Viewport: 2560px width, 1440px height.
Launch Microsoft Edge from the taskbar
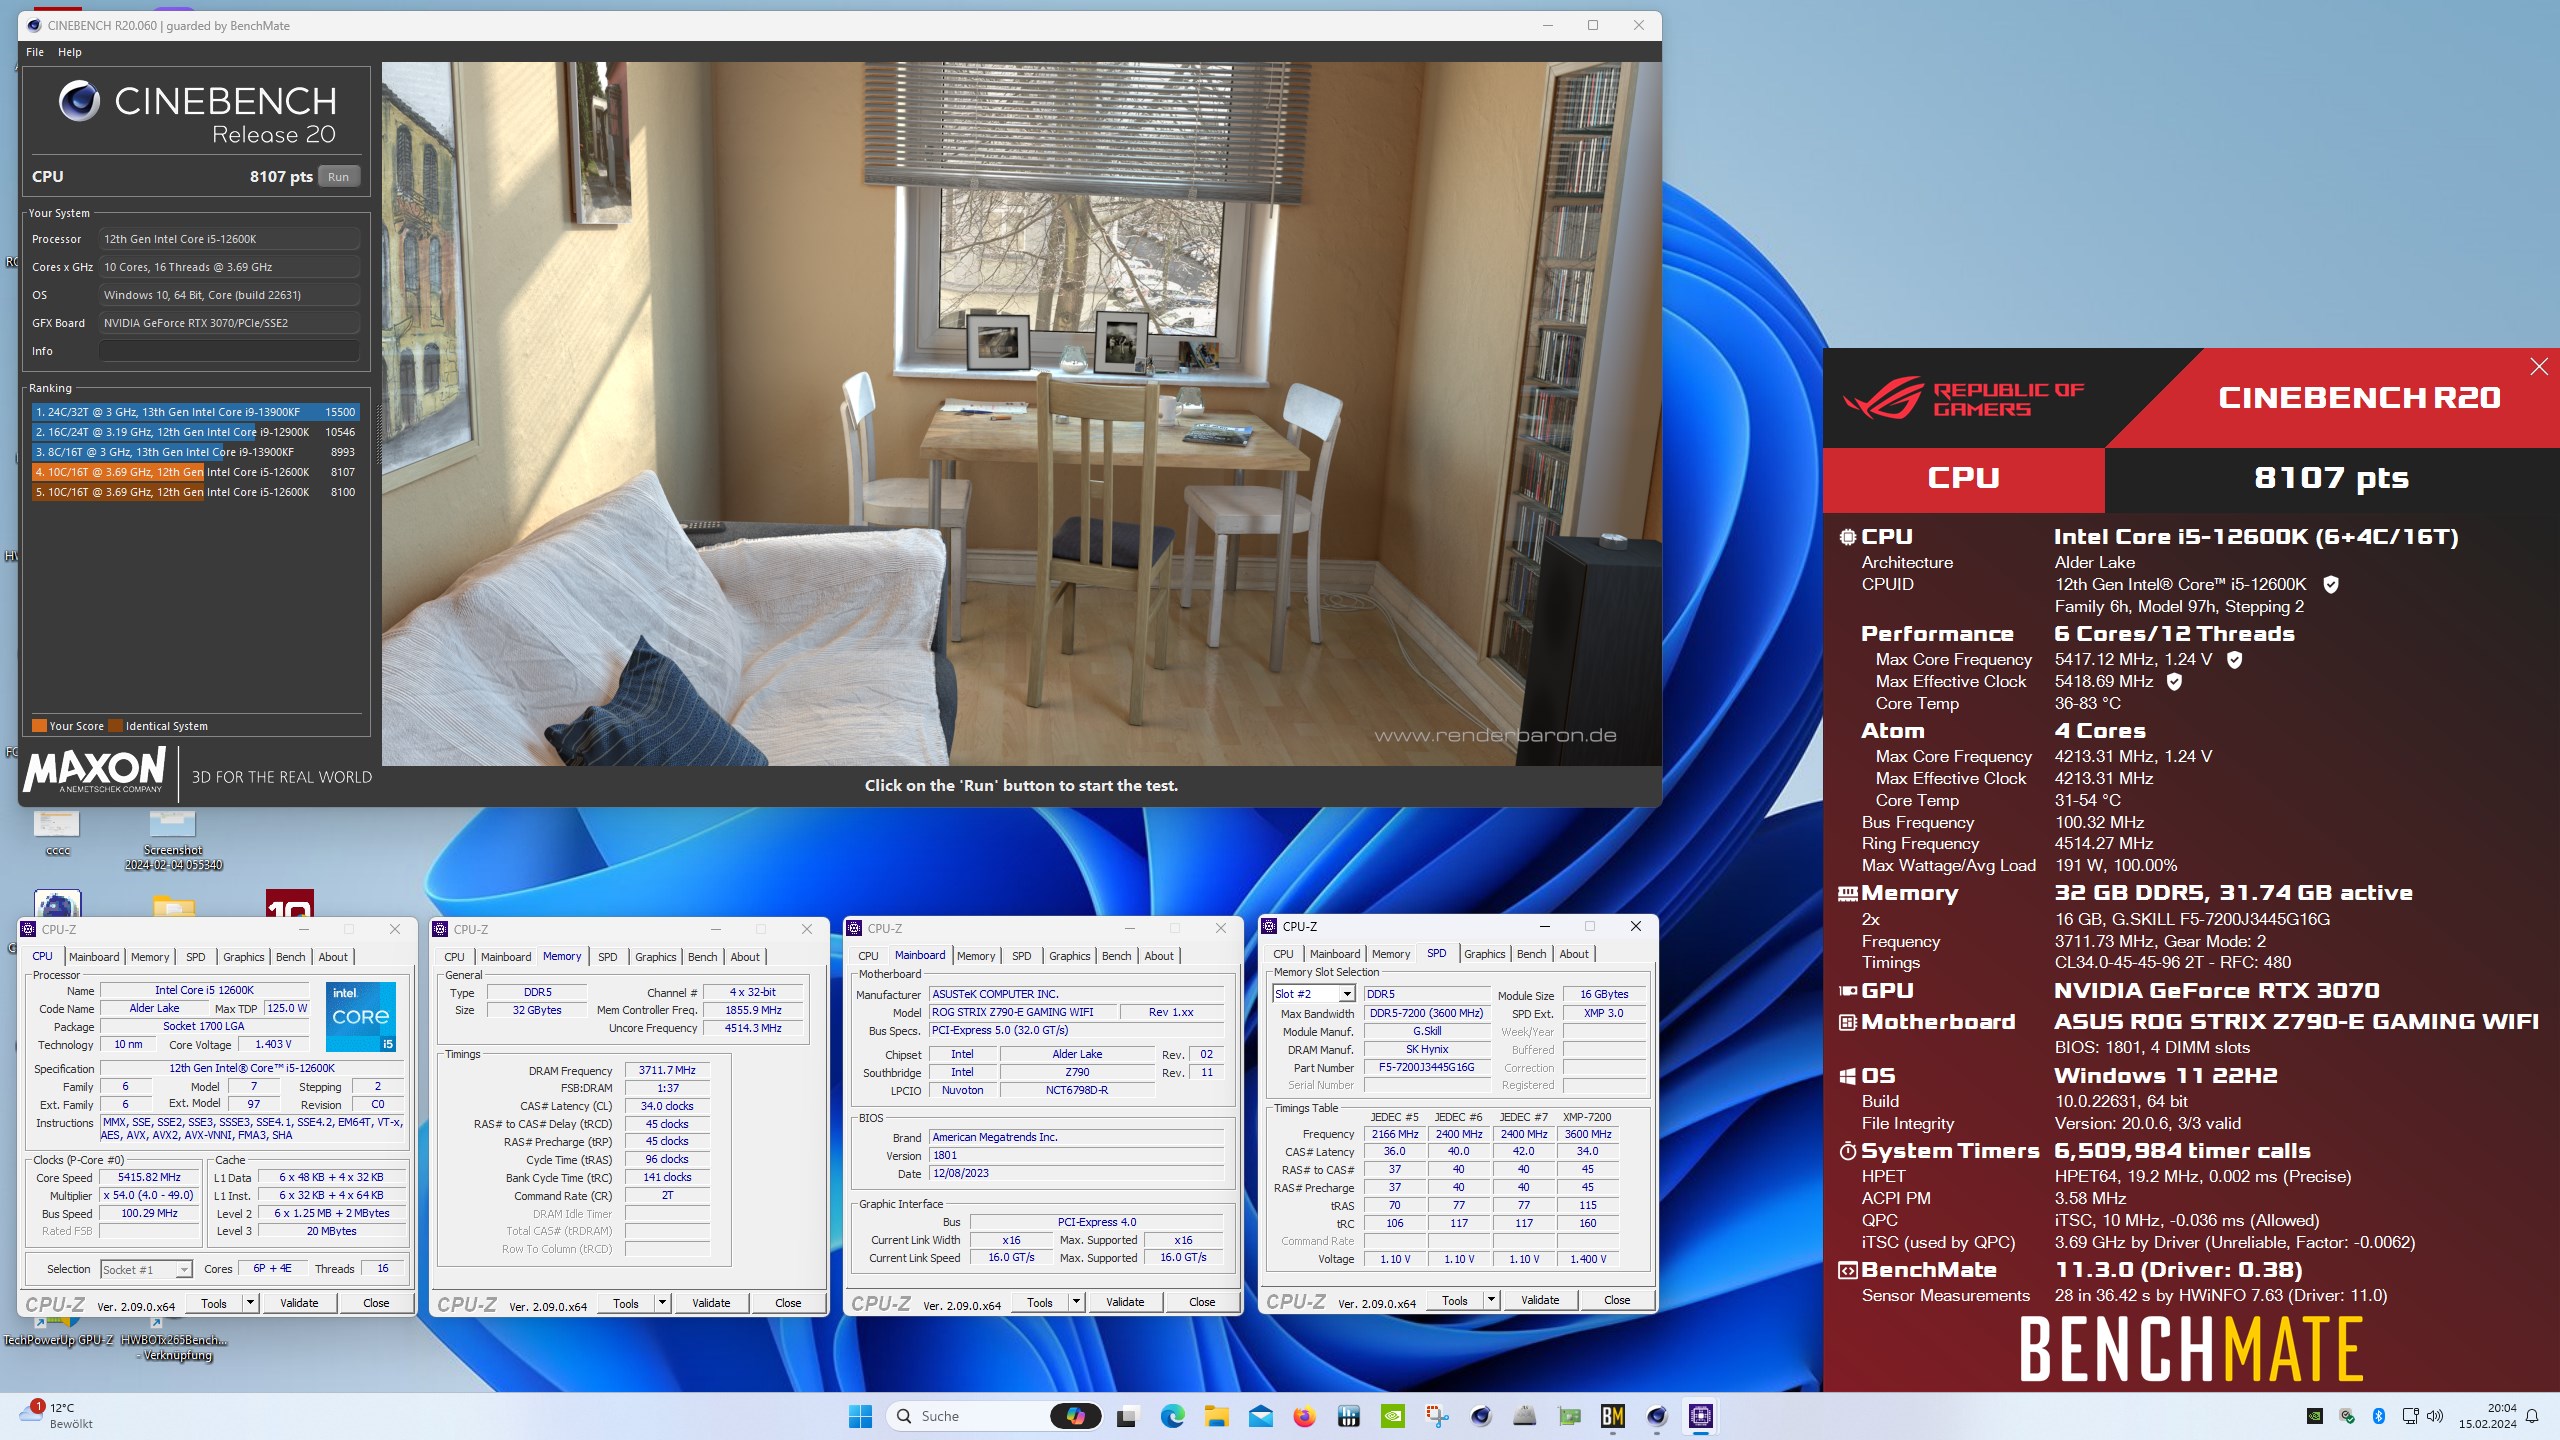coord(1172,1416)
